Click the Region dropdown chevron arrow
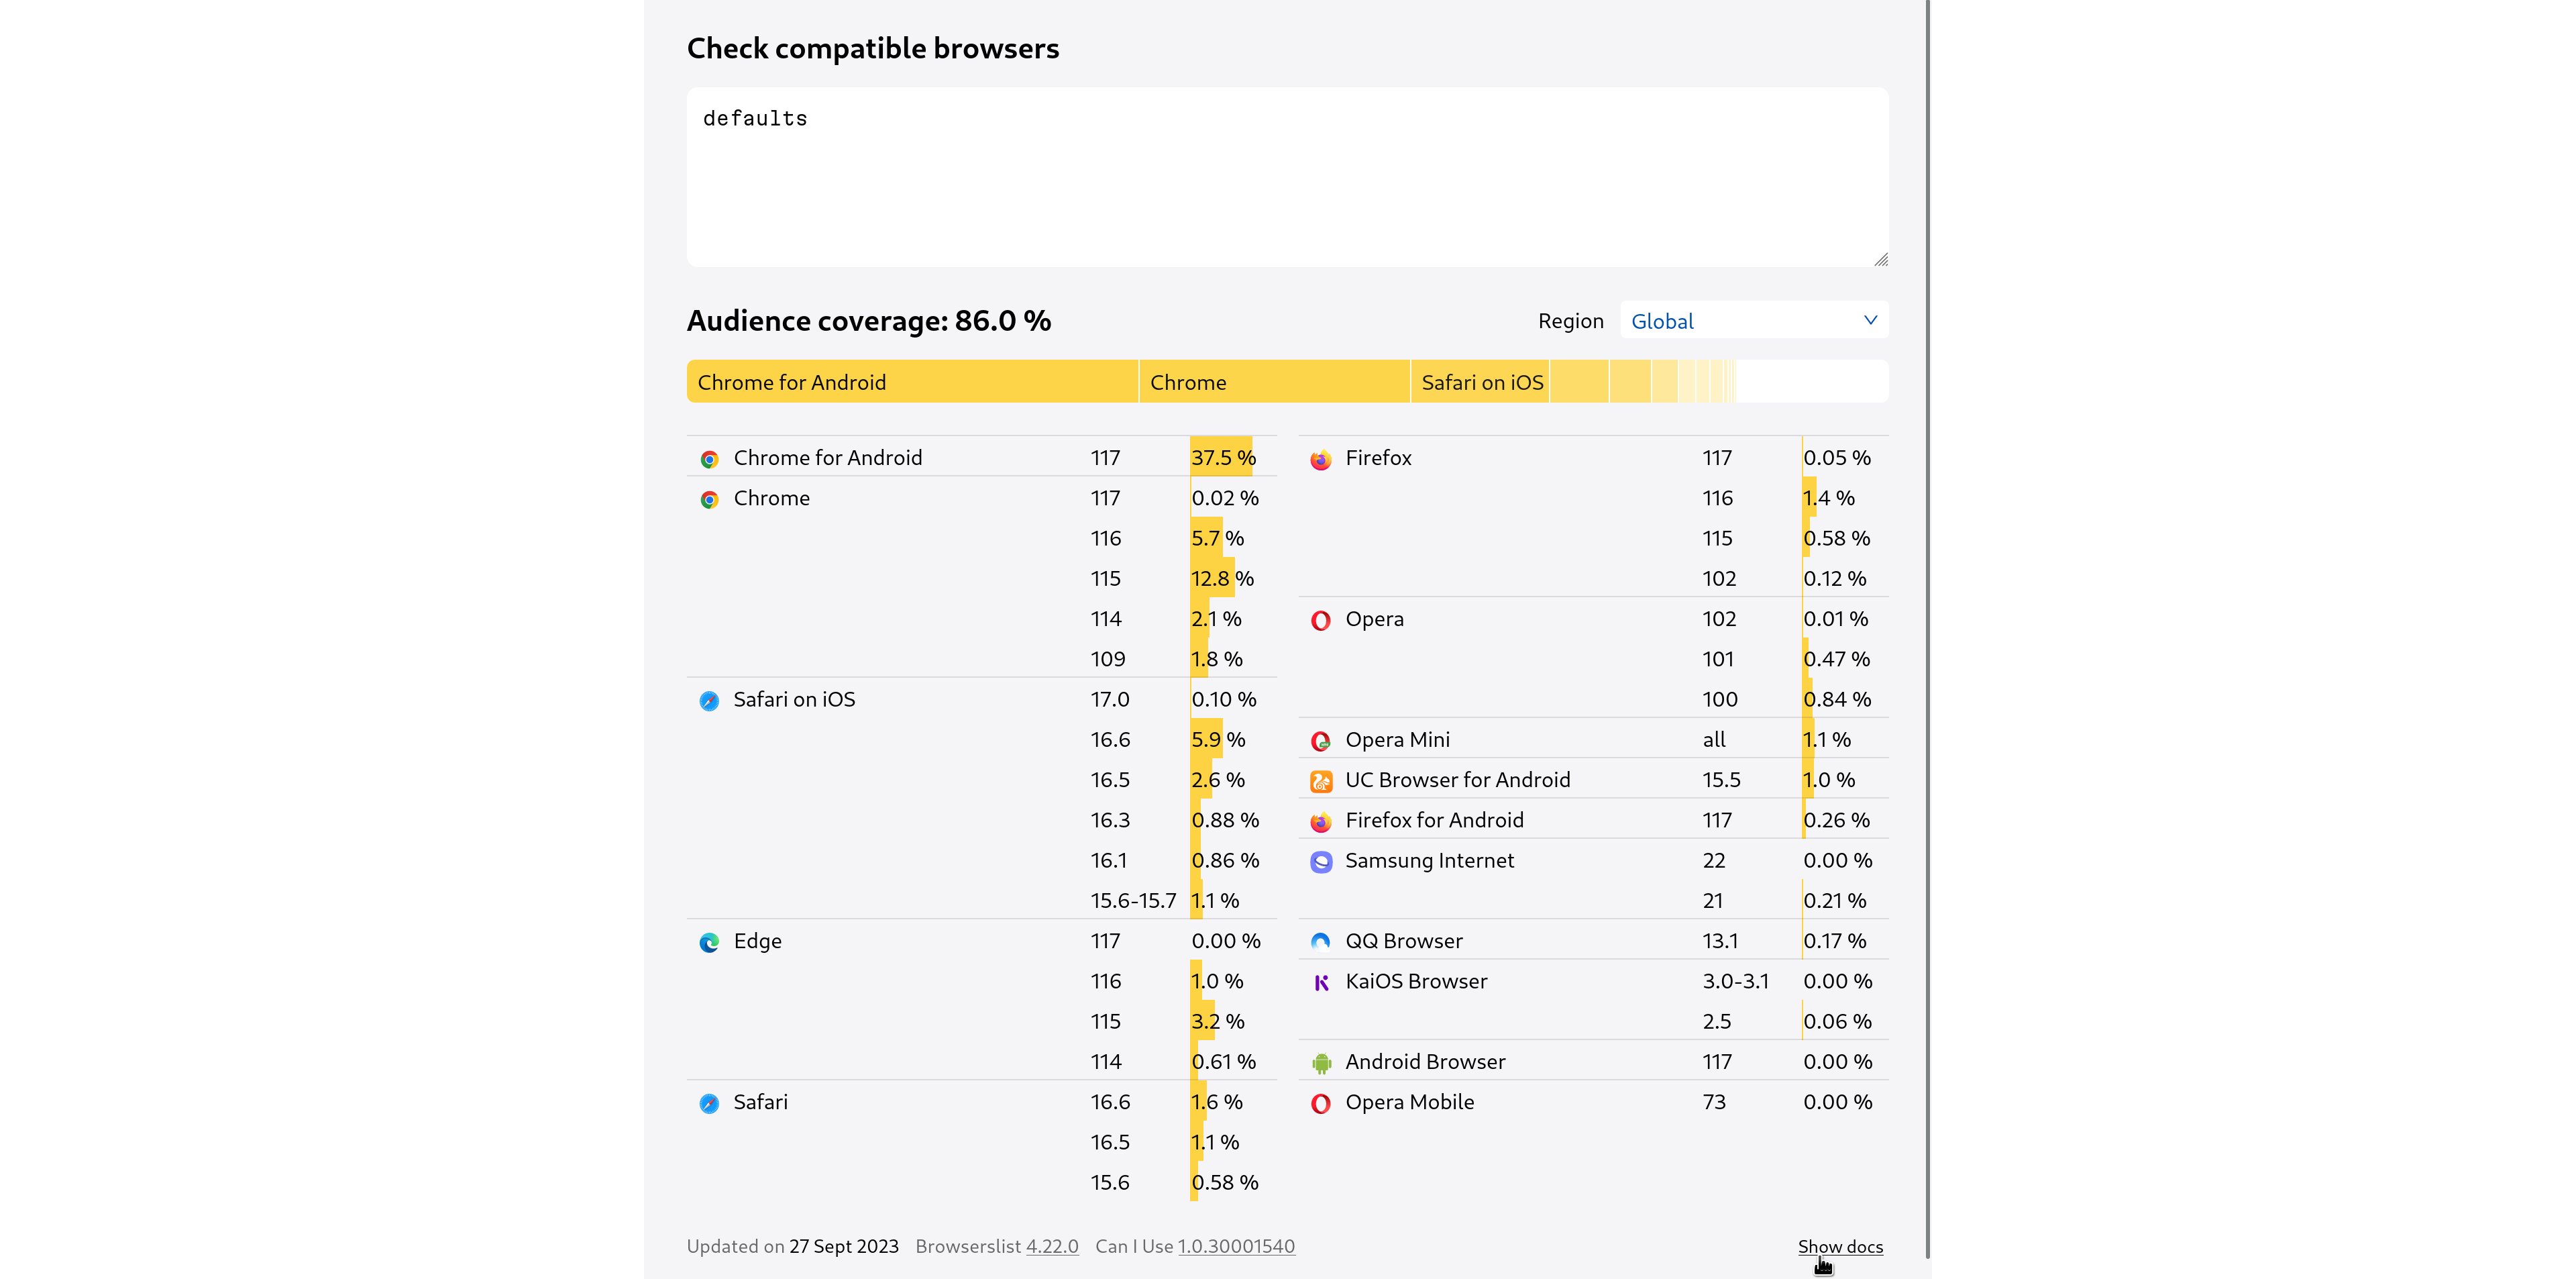 [1870, 320]
